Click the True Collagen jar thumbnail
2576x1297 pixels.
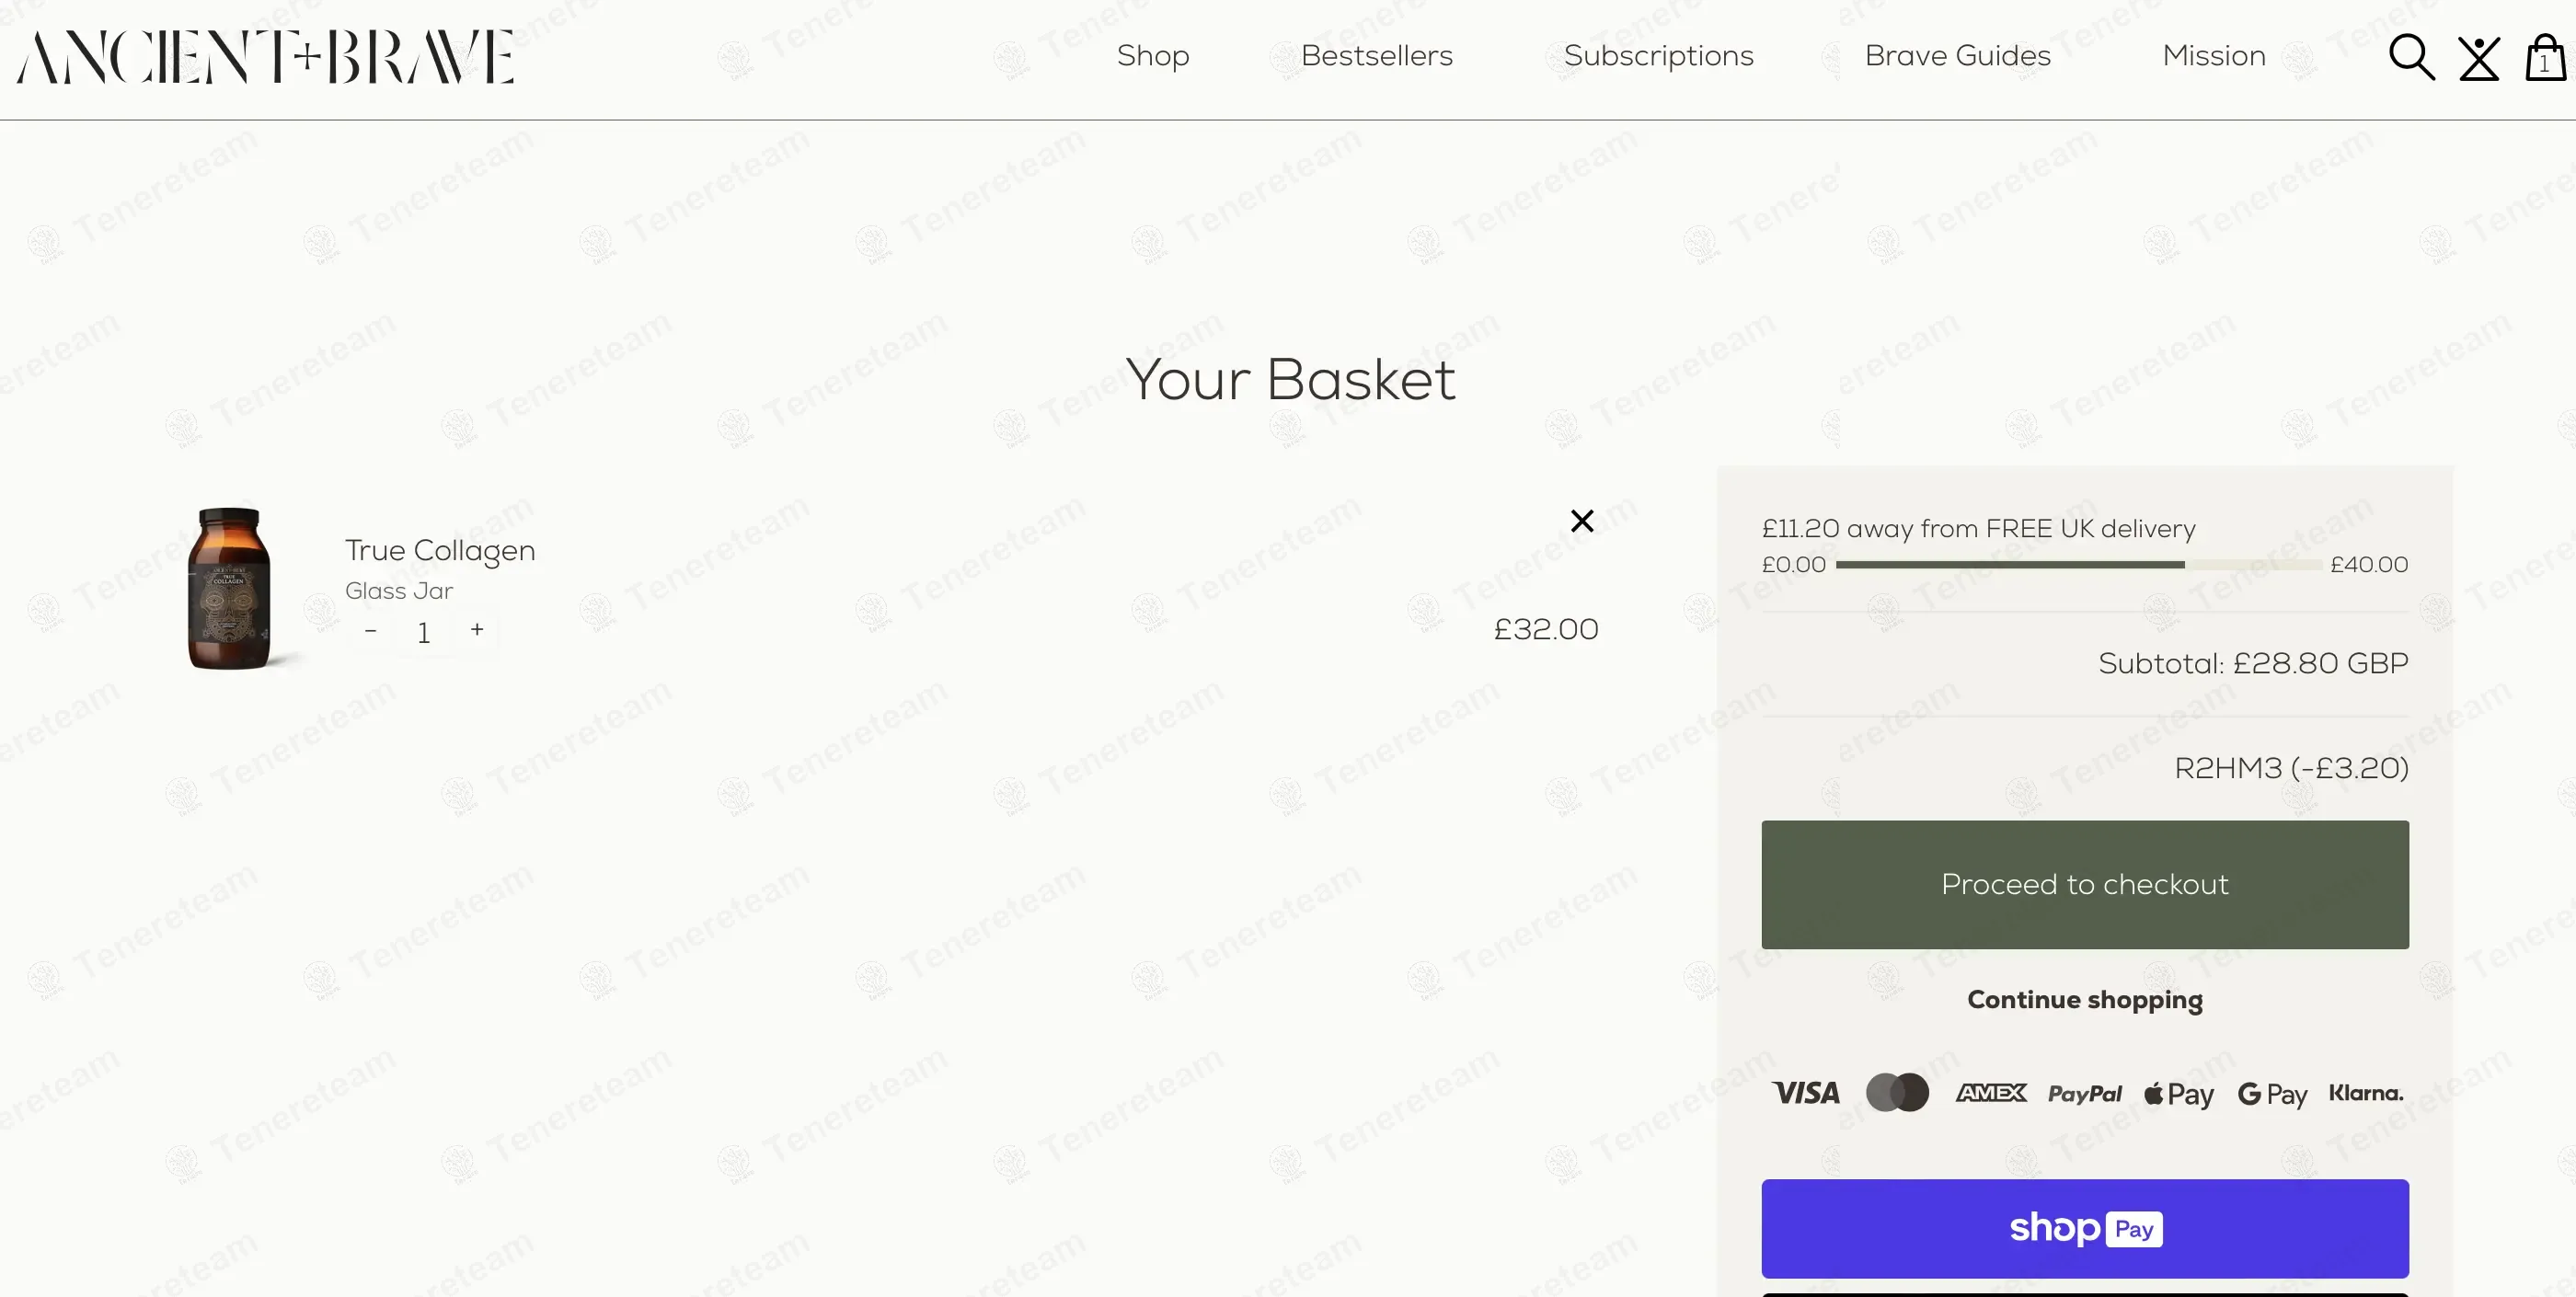pos(229,588)
